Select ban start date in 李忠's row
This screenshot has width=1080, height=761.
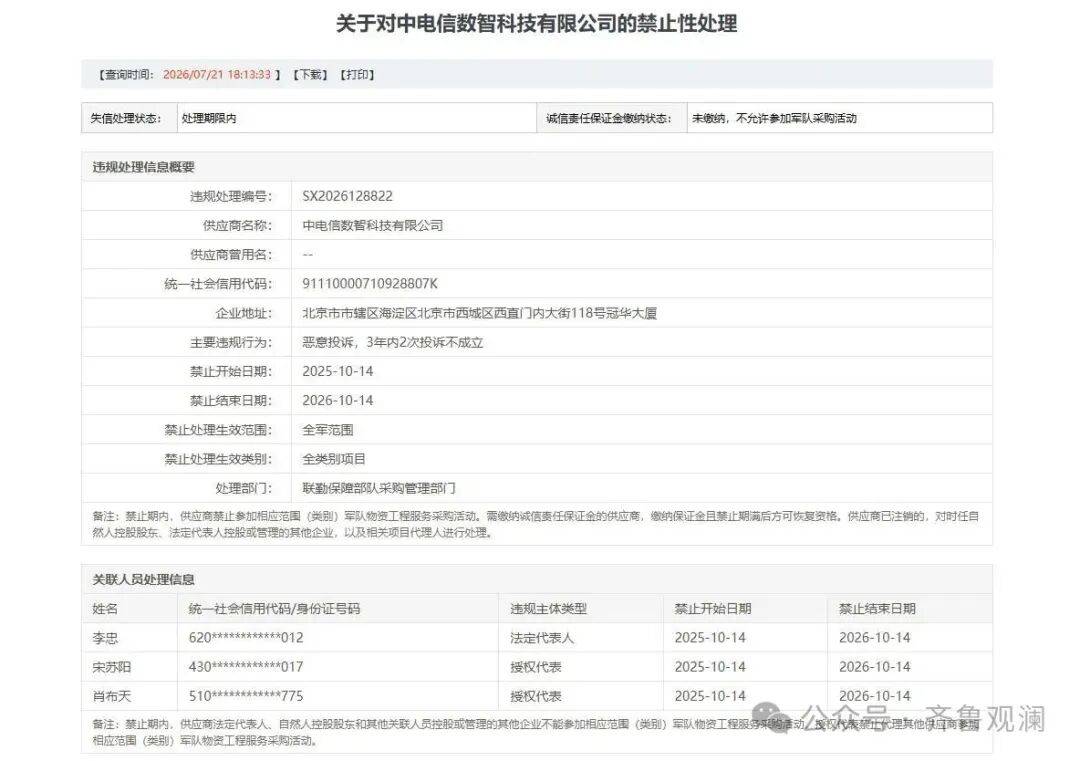pos(710,638)
